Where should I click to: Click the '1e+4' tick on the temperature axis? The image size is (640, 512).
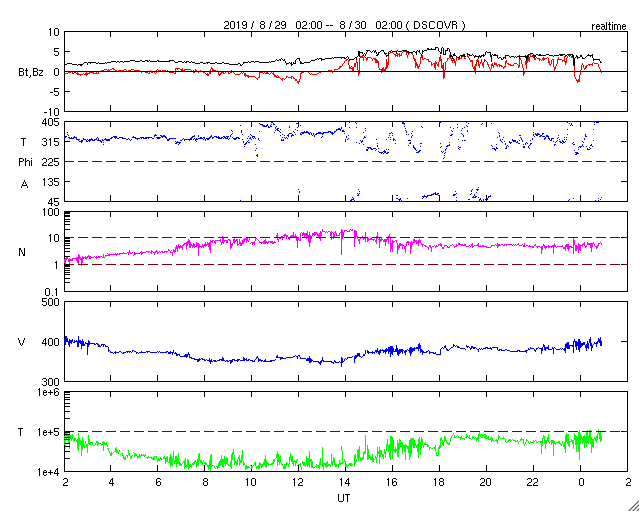pyautogui.click(x=49, y=472)
